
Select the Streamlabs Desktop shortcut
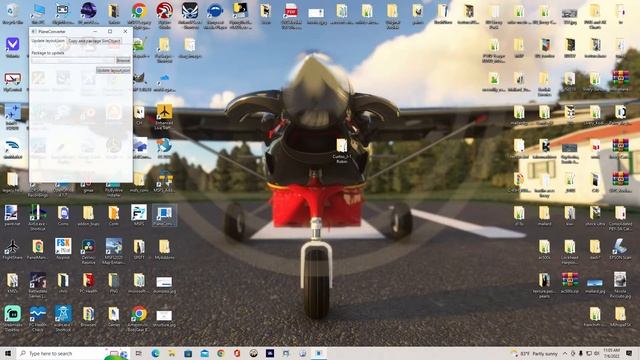(13, 318)
